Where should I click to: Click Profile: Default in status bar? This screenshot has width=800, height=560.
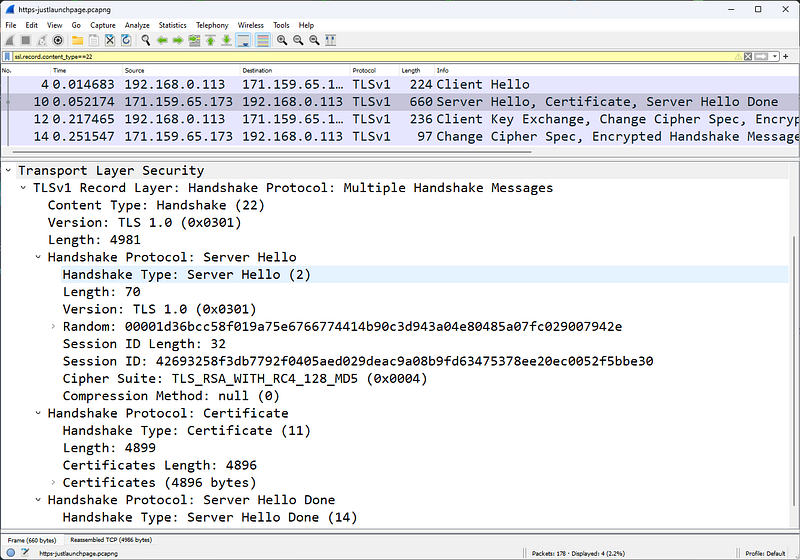coord(765,553)
